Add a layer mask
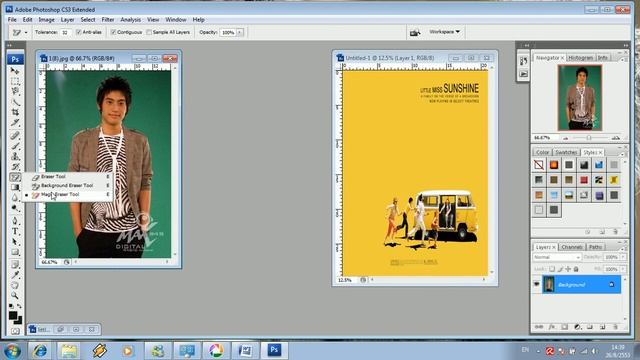640x360 pixels. point(564,327)
